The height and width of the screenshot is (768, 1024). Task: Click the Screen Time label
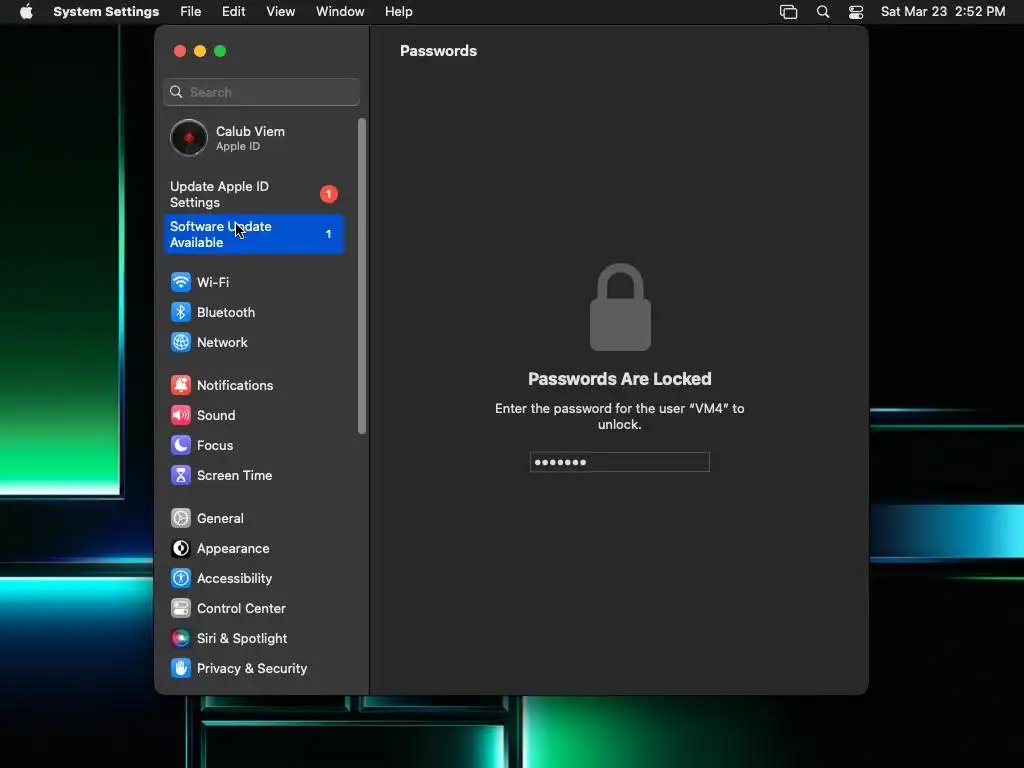pyautogui.click(x=234, y=475)
